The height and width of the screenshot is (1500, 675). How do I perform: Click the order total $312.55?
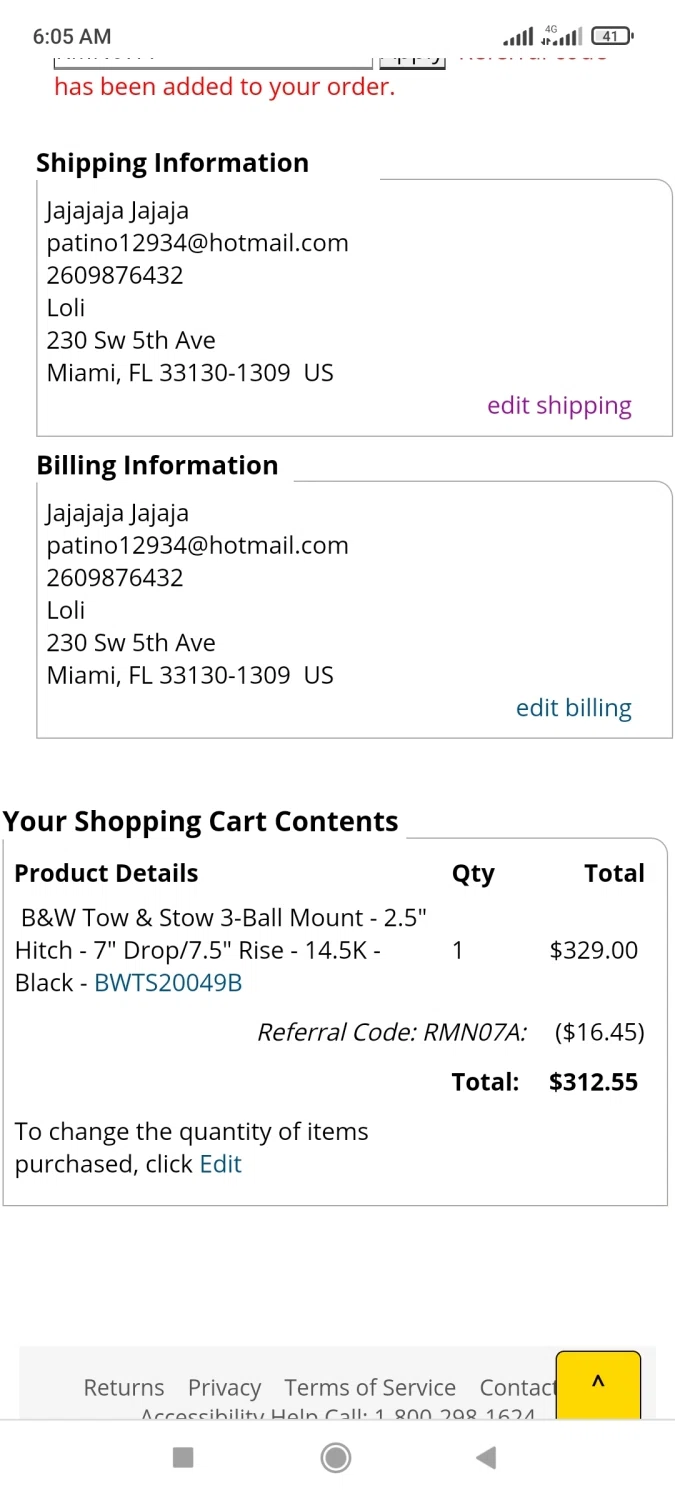pos(593,1081)
